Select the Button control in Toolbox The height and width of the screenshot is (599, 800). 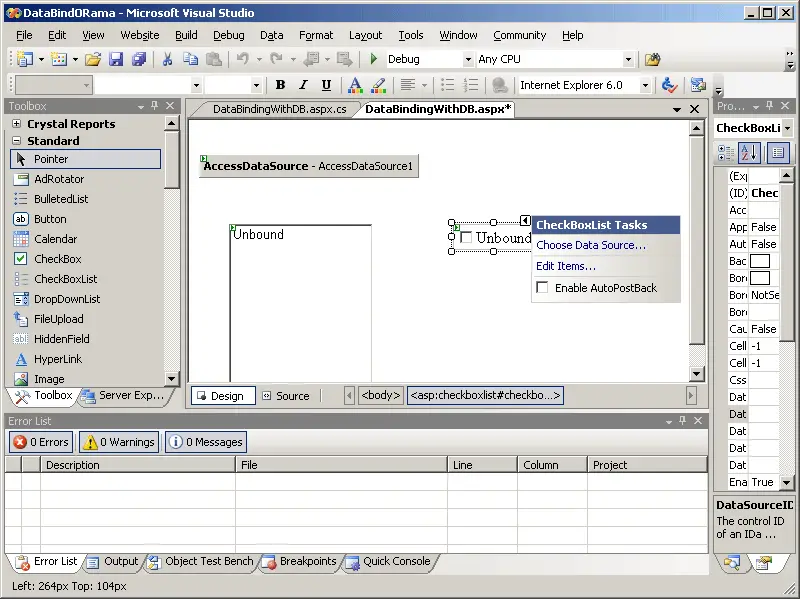pos(86,219)
